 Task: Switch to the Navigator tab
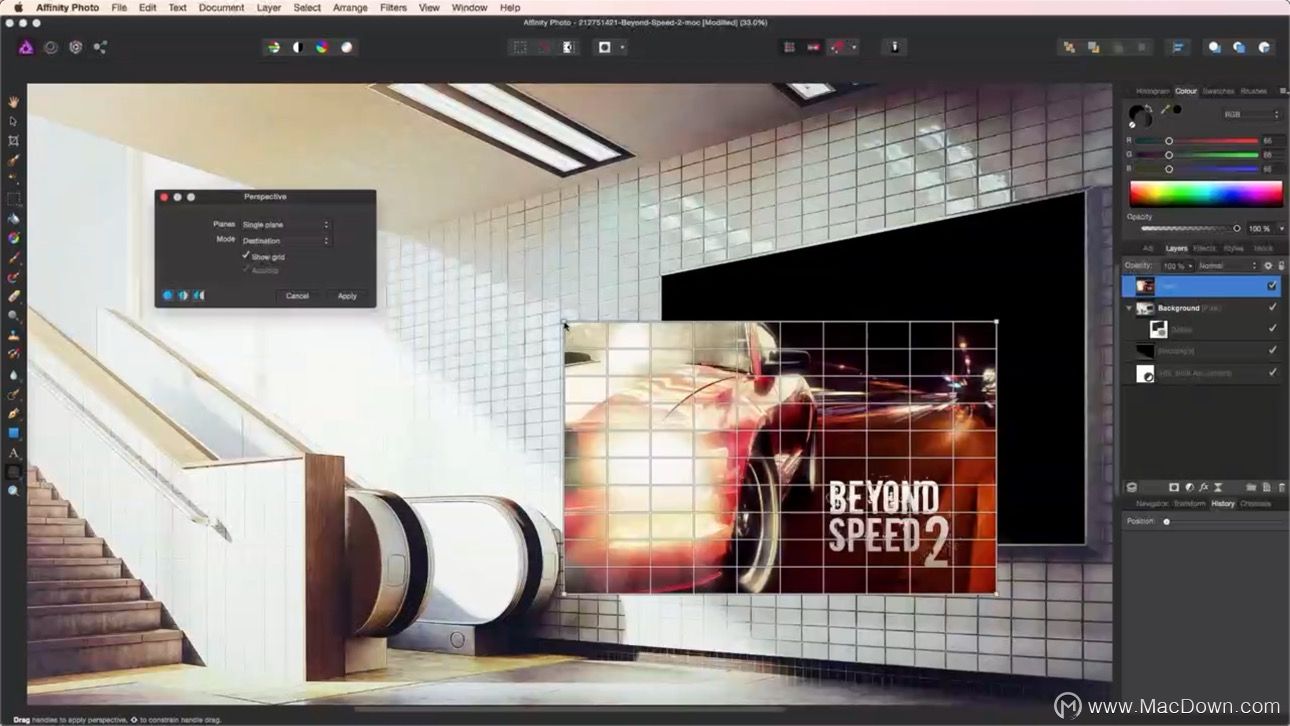1152,504
